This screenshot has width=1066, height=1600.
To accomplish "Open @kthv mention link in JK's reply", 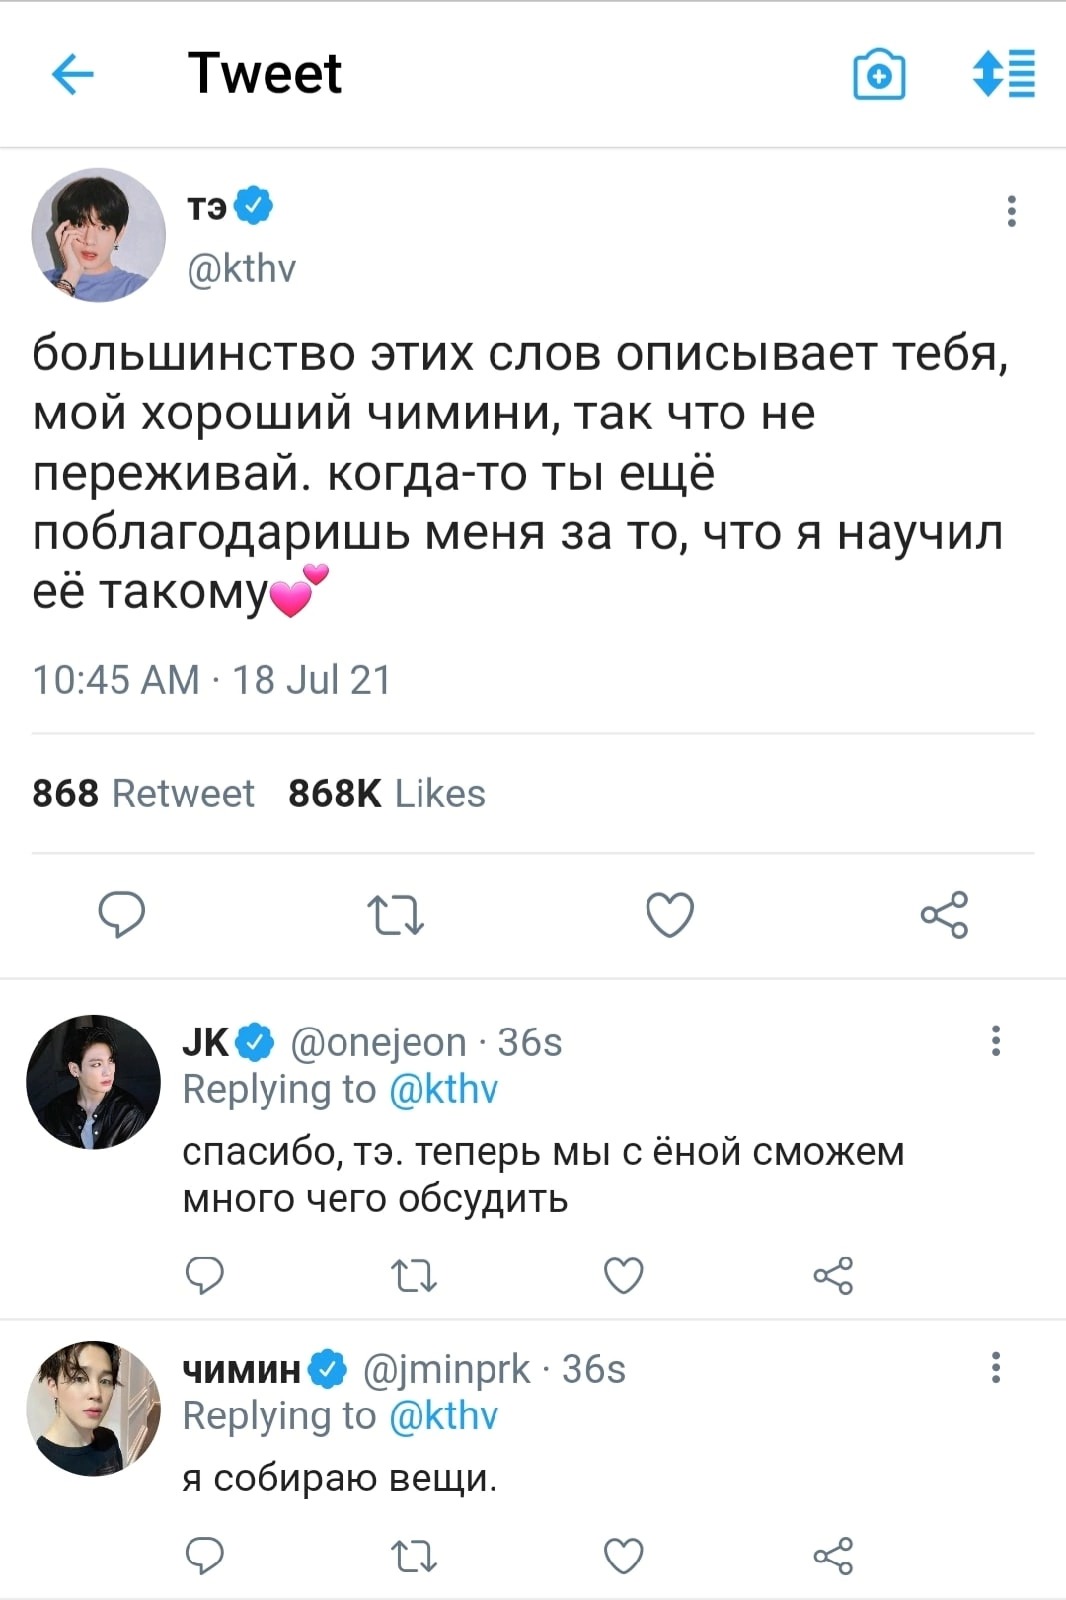I will (442, 1089).
